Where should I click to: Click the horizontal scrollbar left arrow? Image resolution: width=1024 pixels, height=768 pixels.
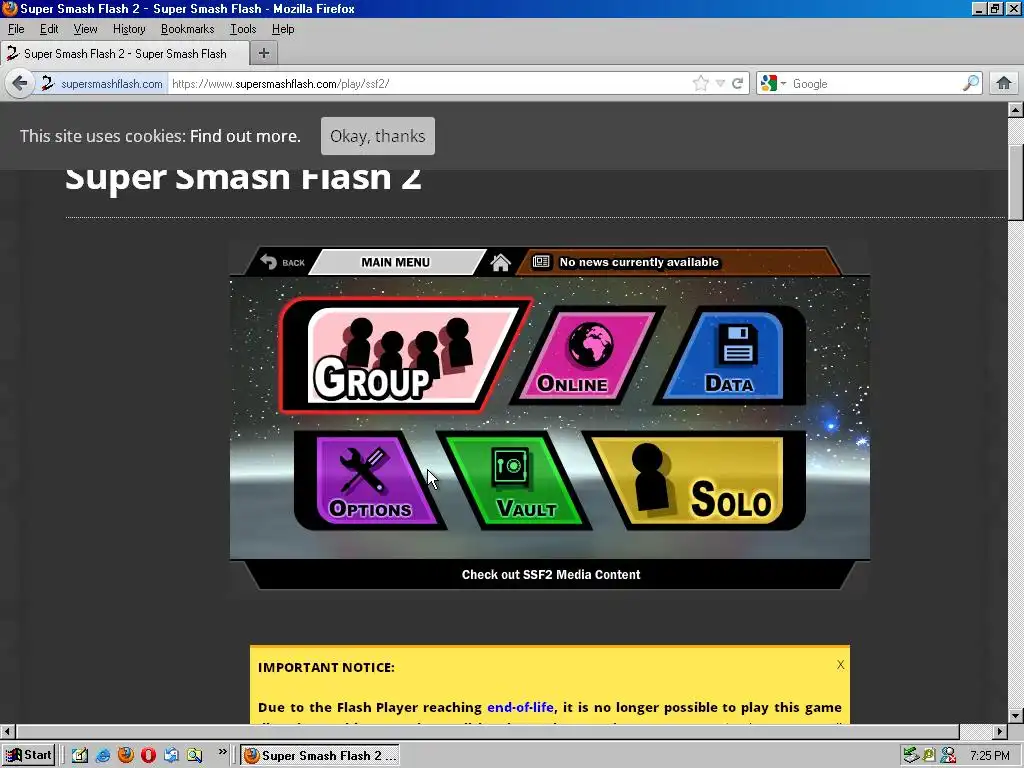7,731
